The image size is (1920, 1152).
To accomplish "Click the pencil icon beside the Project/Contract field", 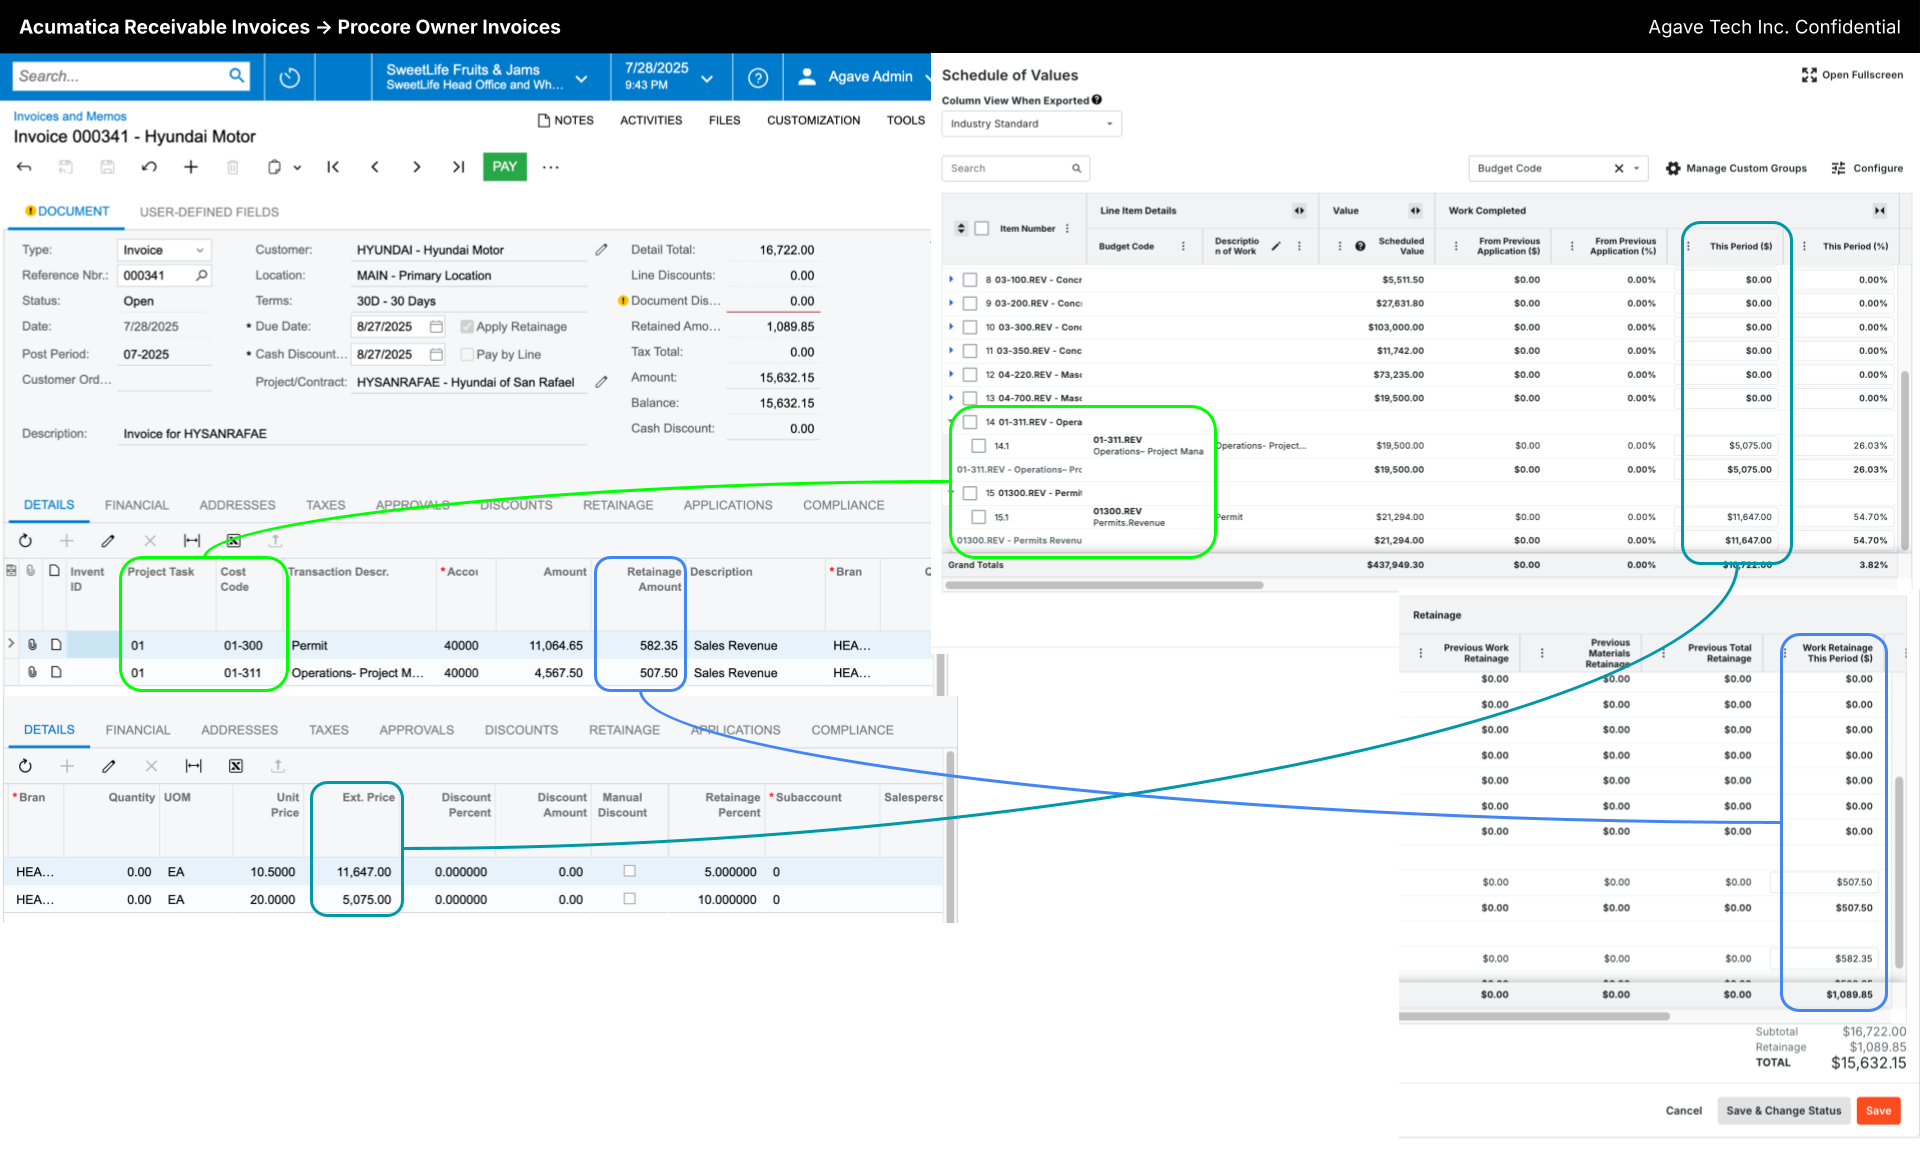I will [601, 381].
